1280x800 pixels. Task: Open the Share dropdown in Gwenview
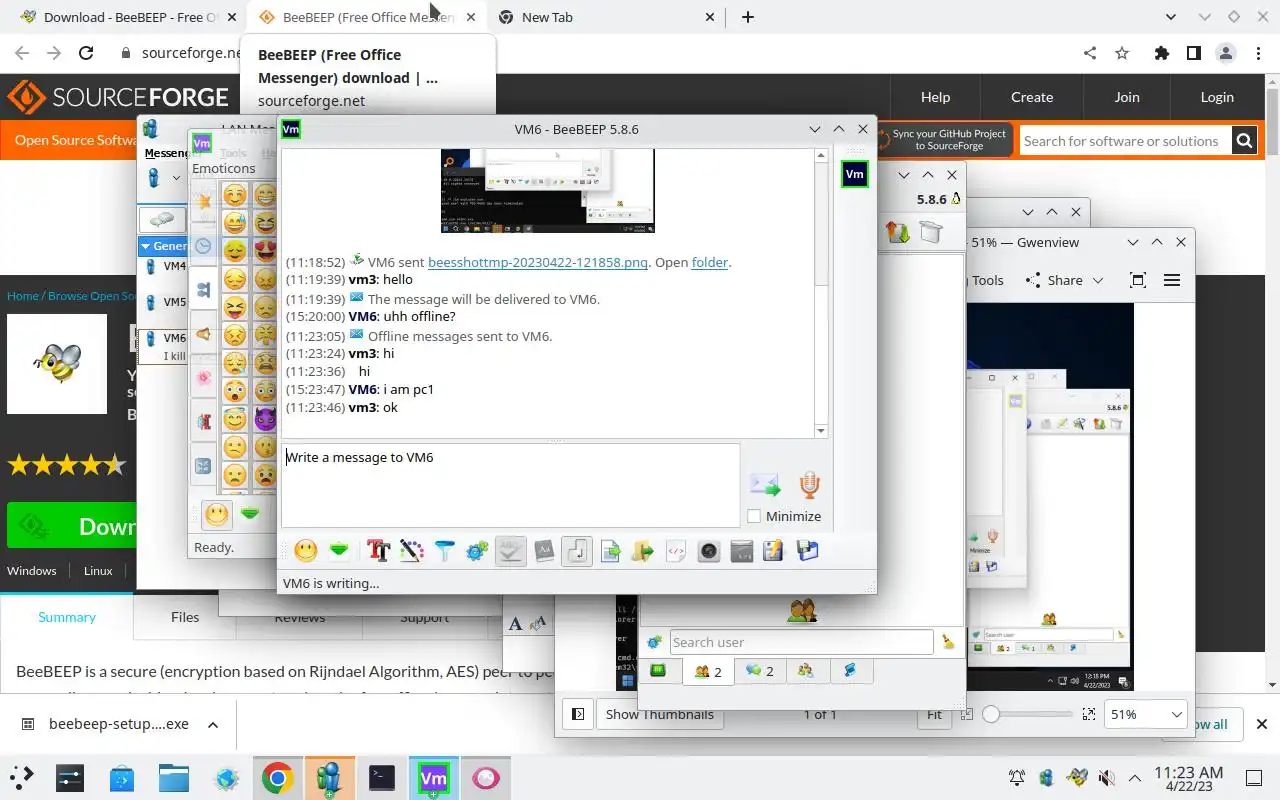(x=1065, y=280)
